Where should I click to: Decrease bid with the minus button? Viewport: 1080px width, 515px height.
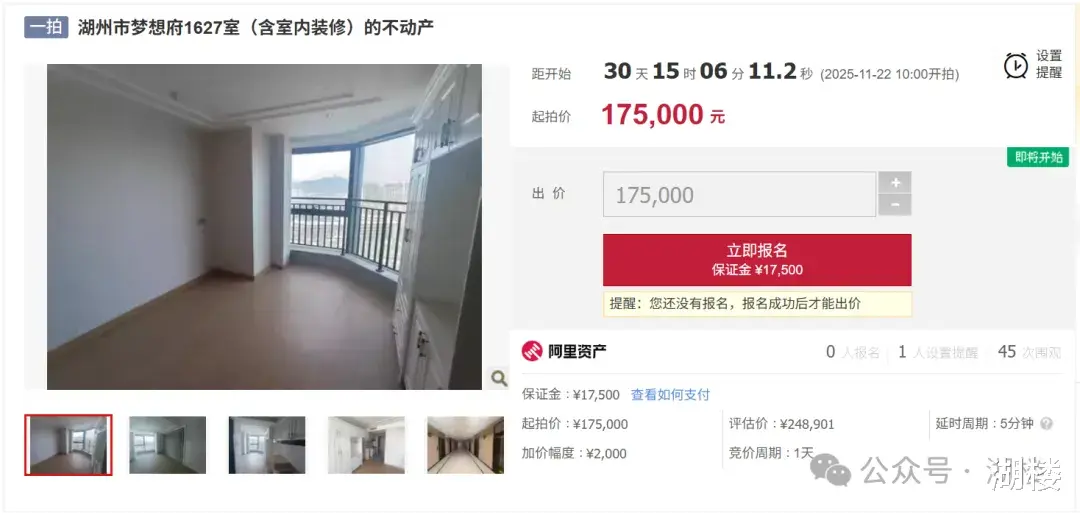pos(895,205)
